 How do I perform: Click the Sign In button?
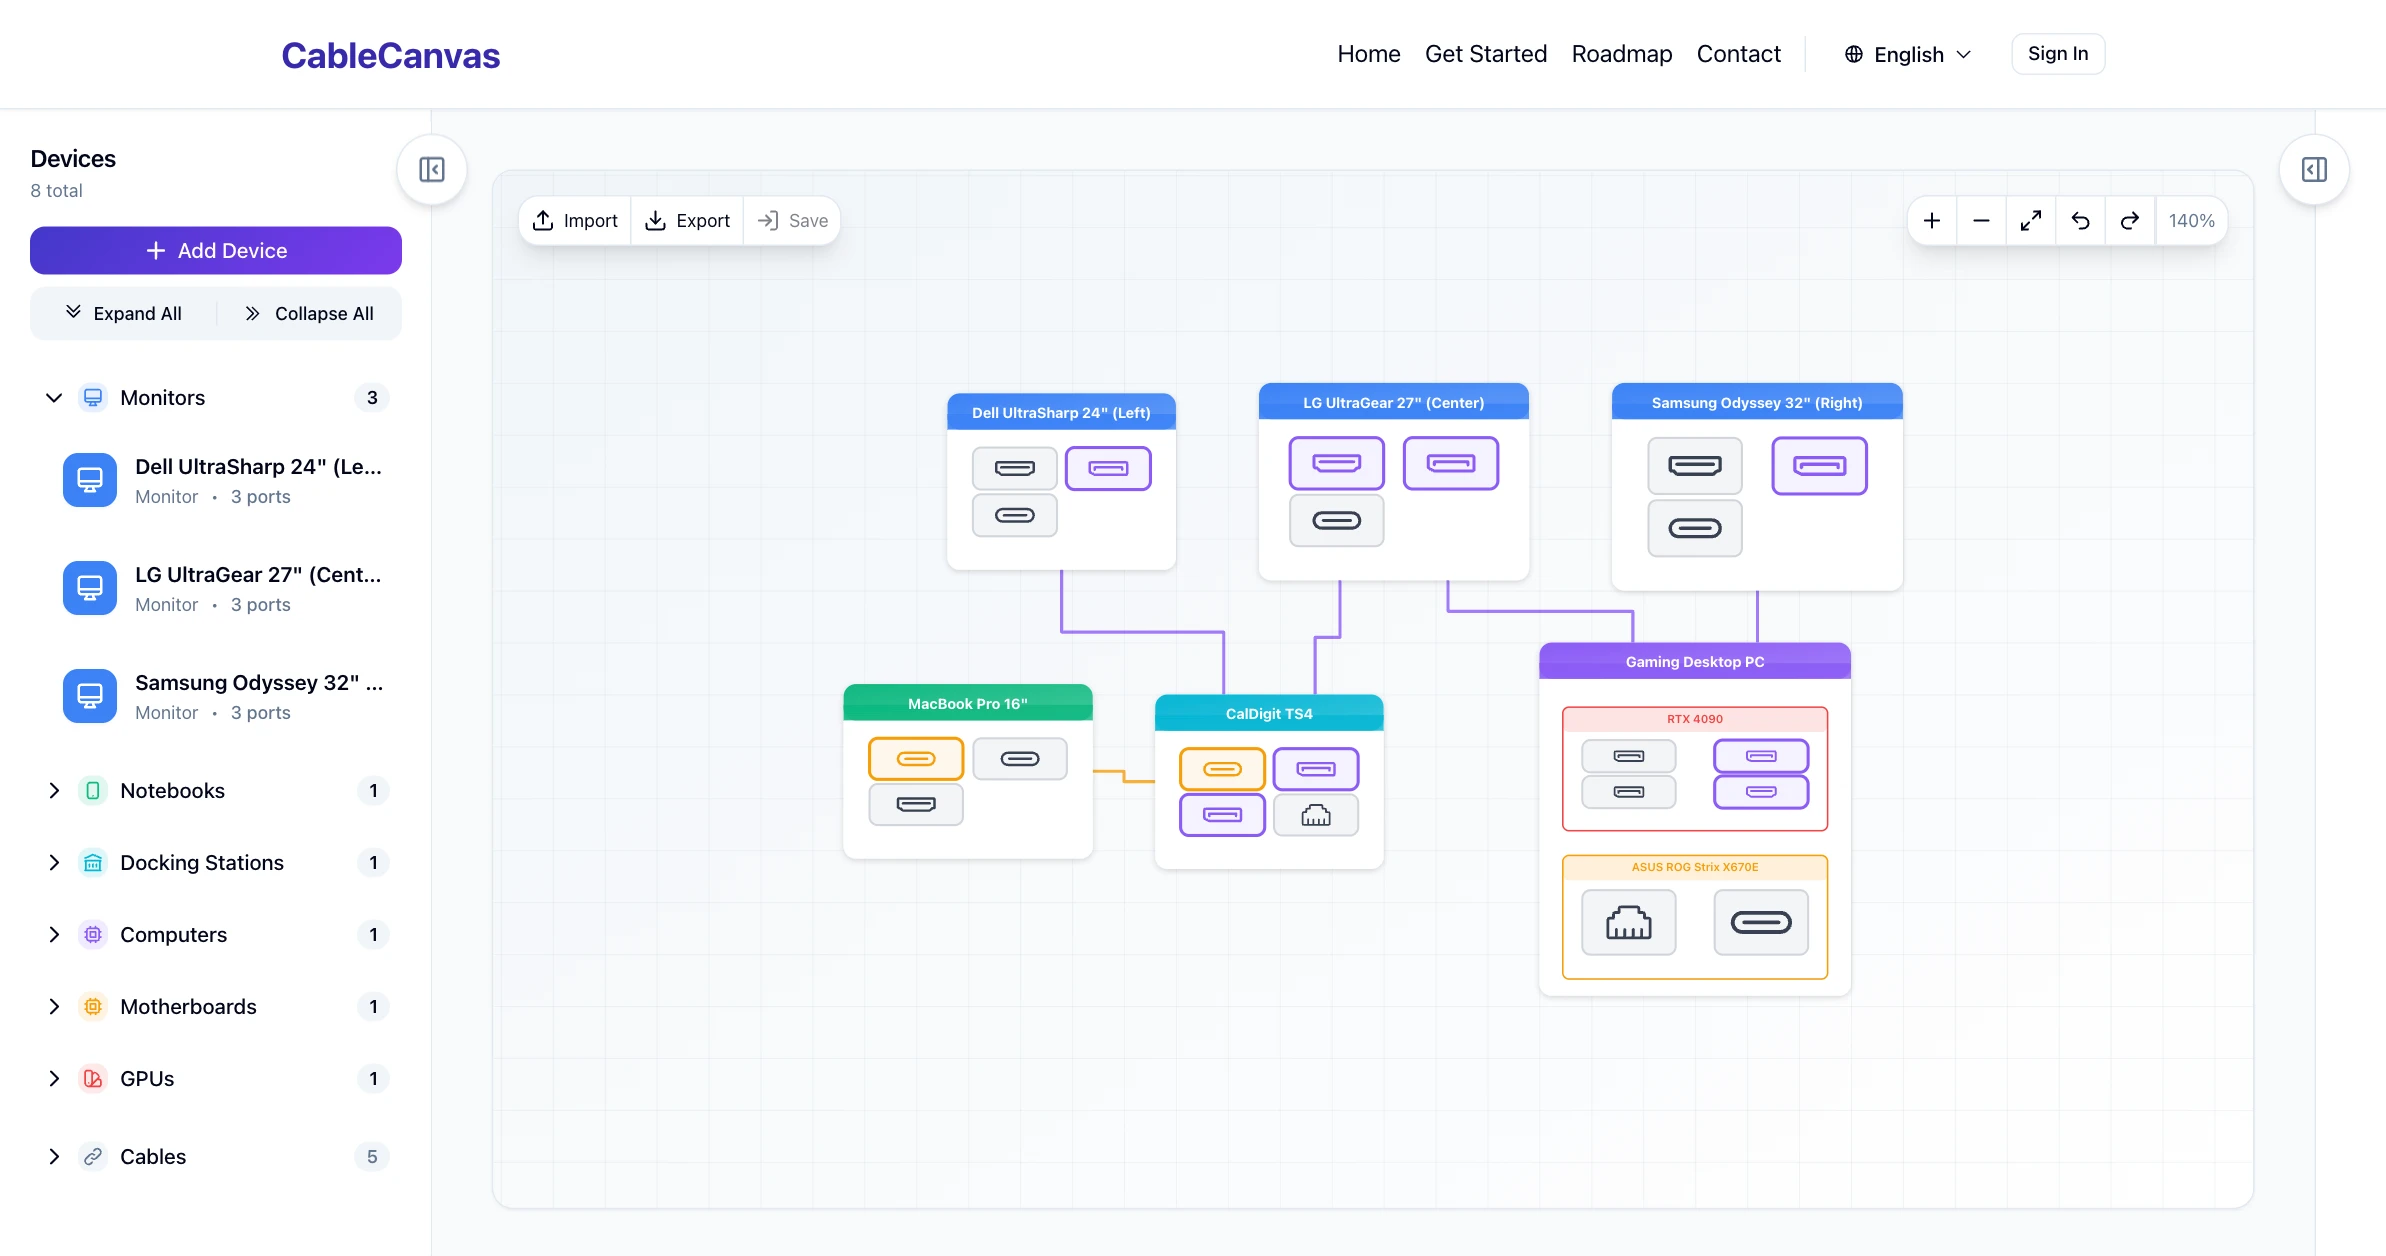(x=2058, y=54)
